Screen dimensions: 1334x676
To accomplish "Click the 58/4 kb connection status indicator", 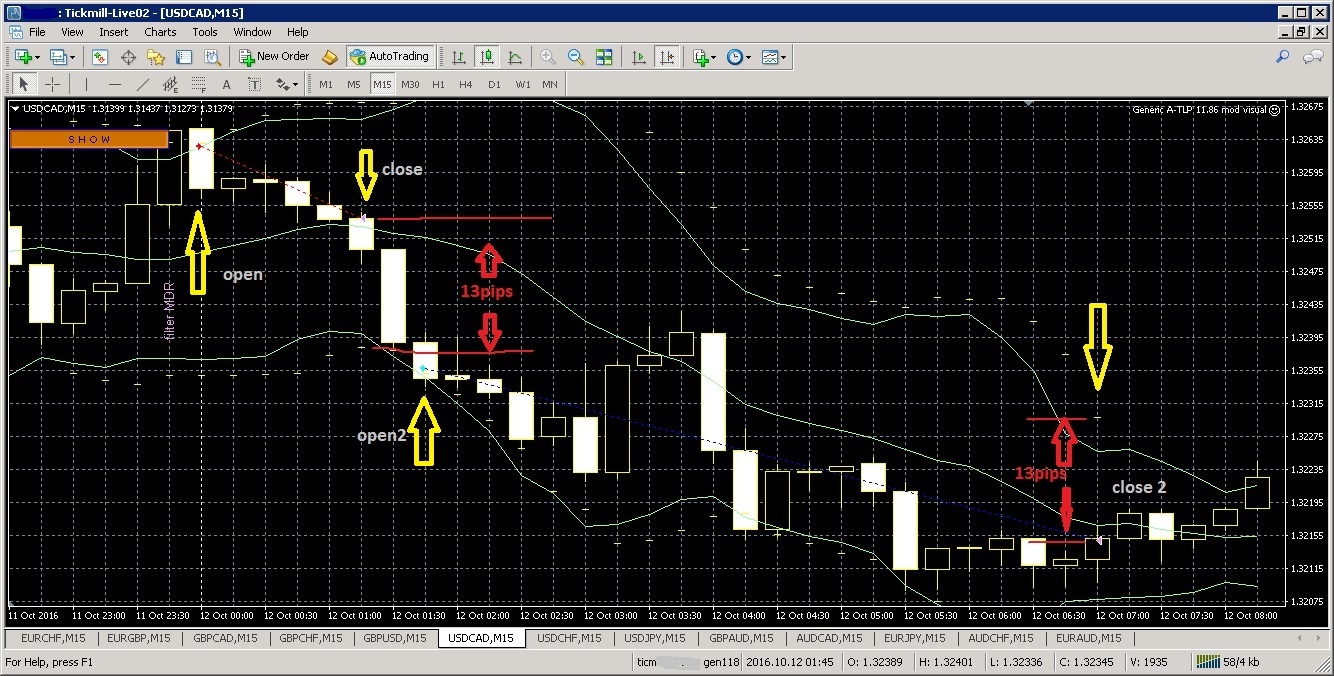I will (1228, 662).
